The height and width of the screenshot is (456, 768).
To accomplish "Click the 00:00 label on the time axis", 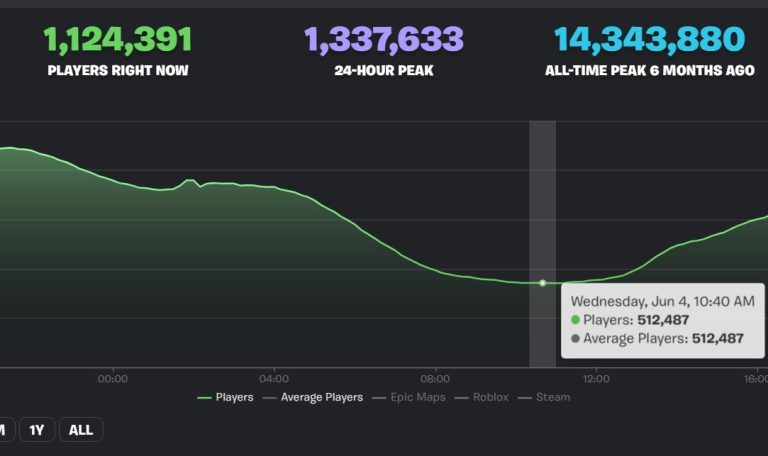I will click(x=113, y=378).
